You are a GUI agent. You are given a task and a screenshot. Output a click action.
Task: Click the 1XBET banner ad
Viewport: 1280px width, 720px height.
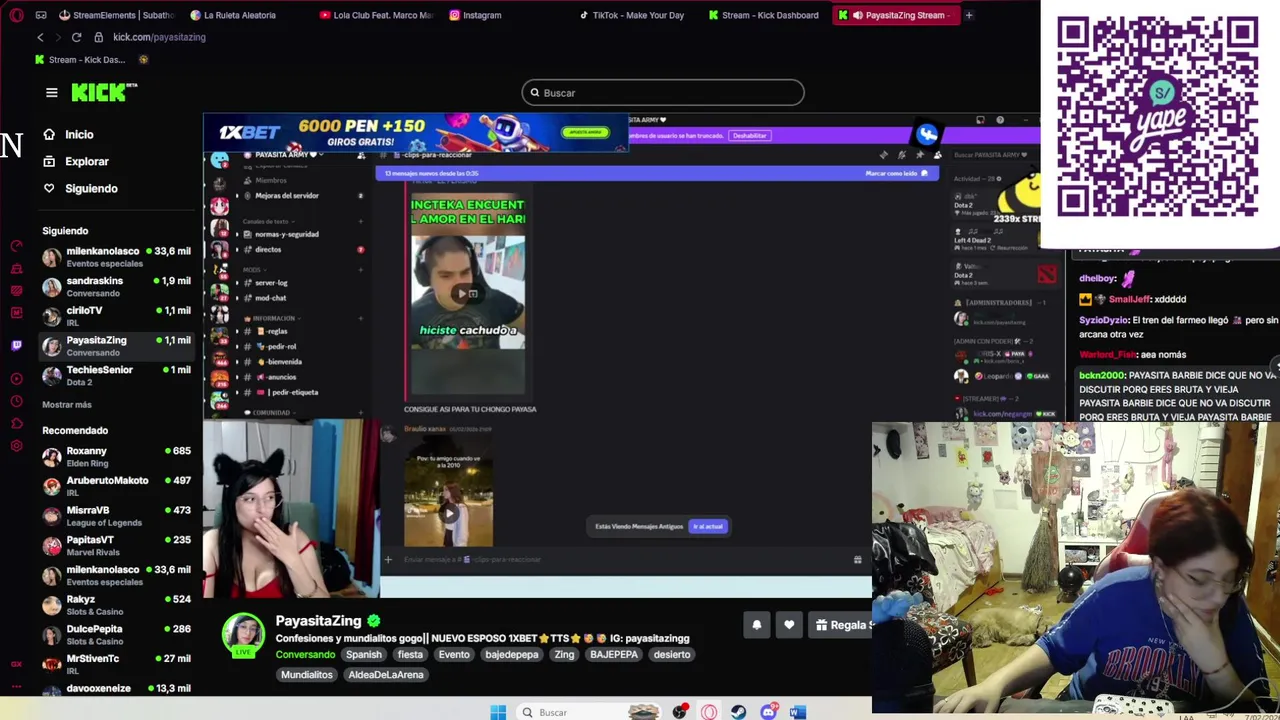coord(416,132)
